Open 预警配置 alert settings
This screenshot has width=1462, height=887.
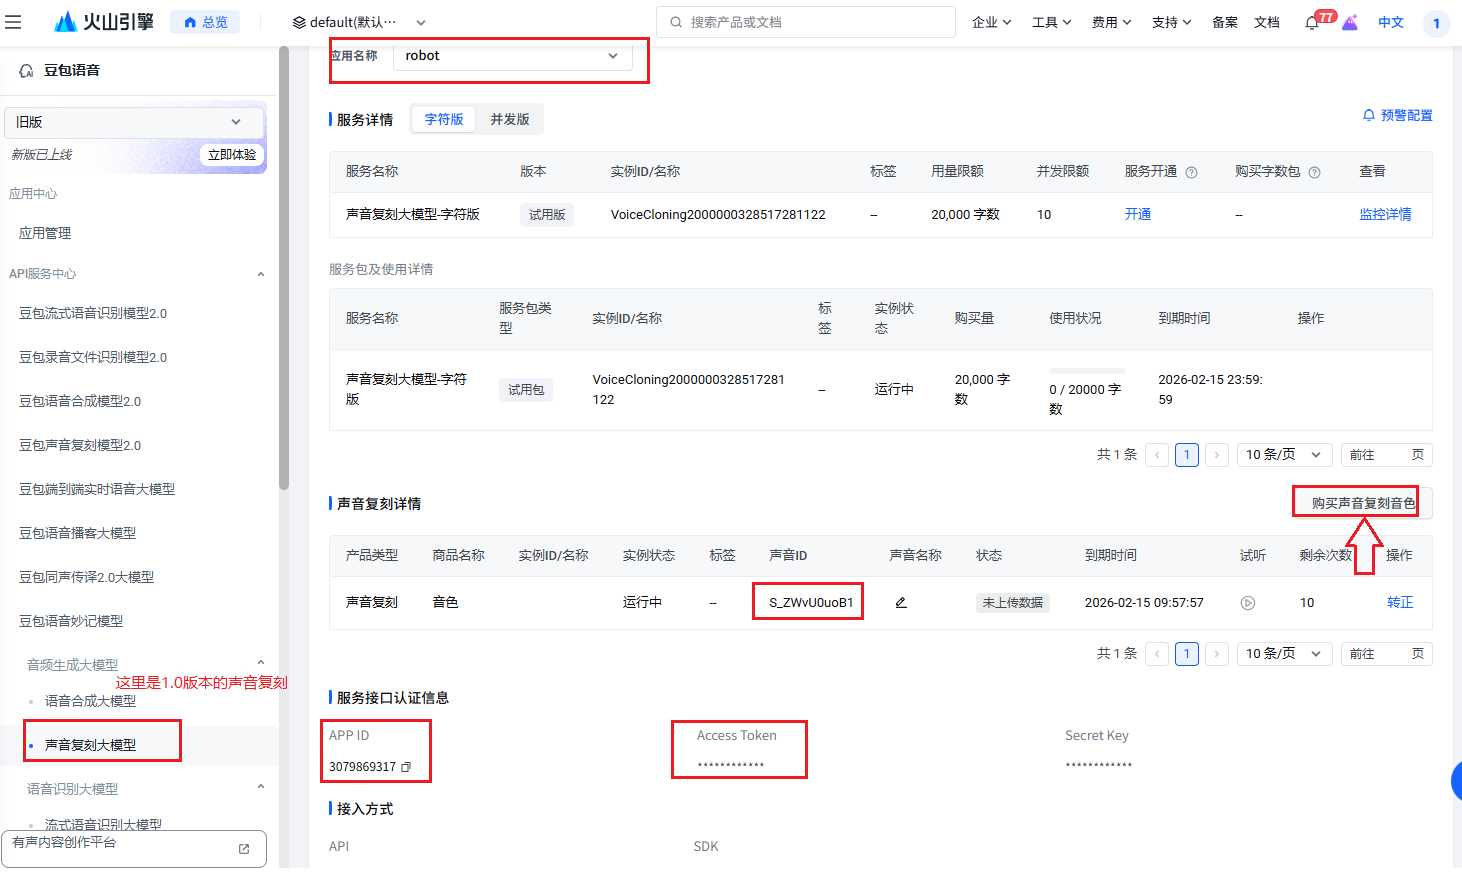coord(1397,116)
